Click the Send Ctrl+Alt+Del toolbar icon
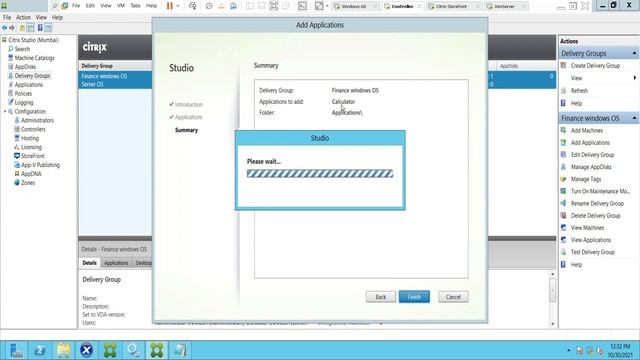Image resolution: width=640 pixels, height=360 pixels. pyautogui.click(x=192, y=6)
